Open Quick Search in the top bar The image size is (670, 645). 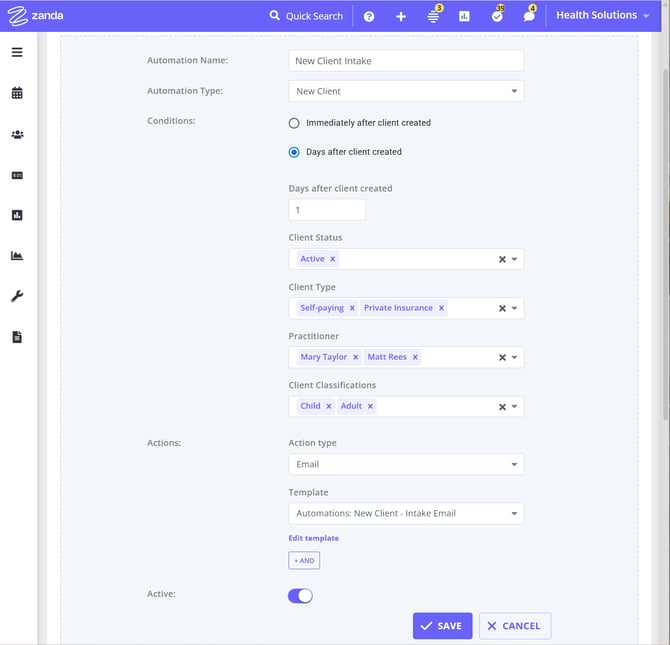click(306, 16)
